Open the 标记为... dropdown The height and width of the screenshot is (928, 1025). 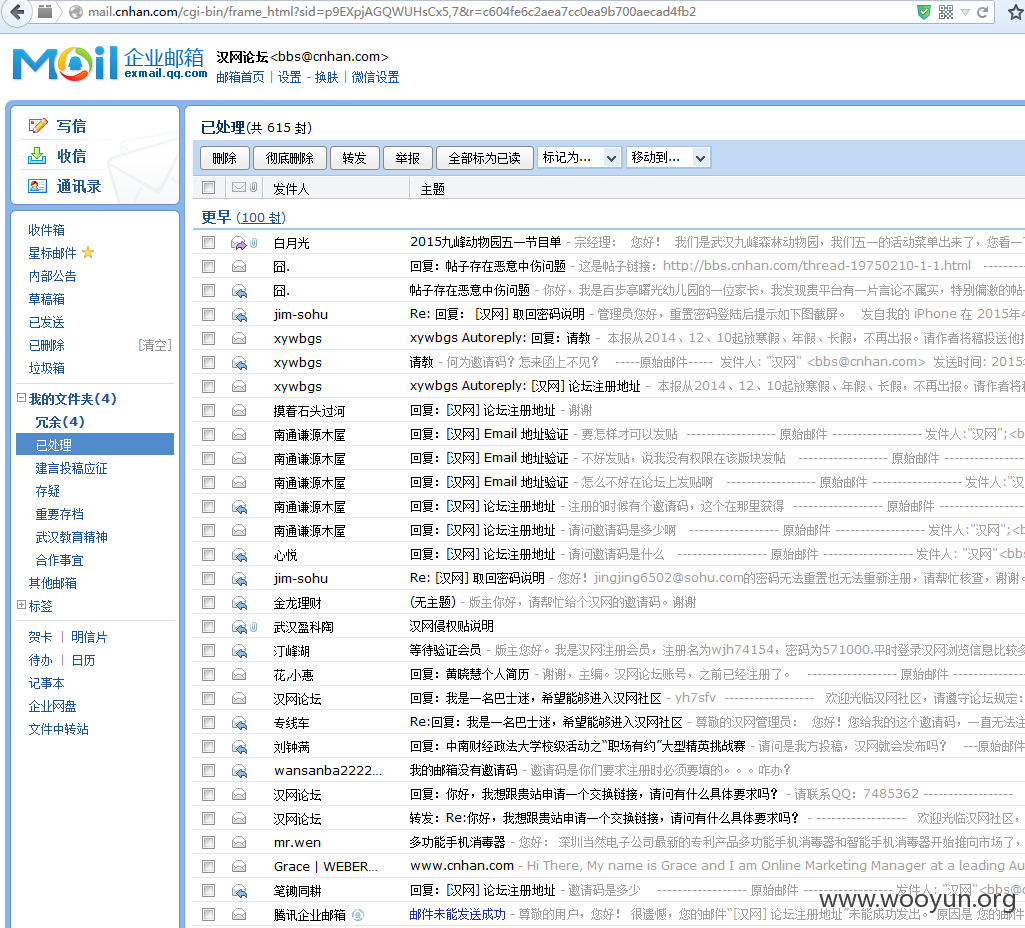(579, 157)
